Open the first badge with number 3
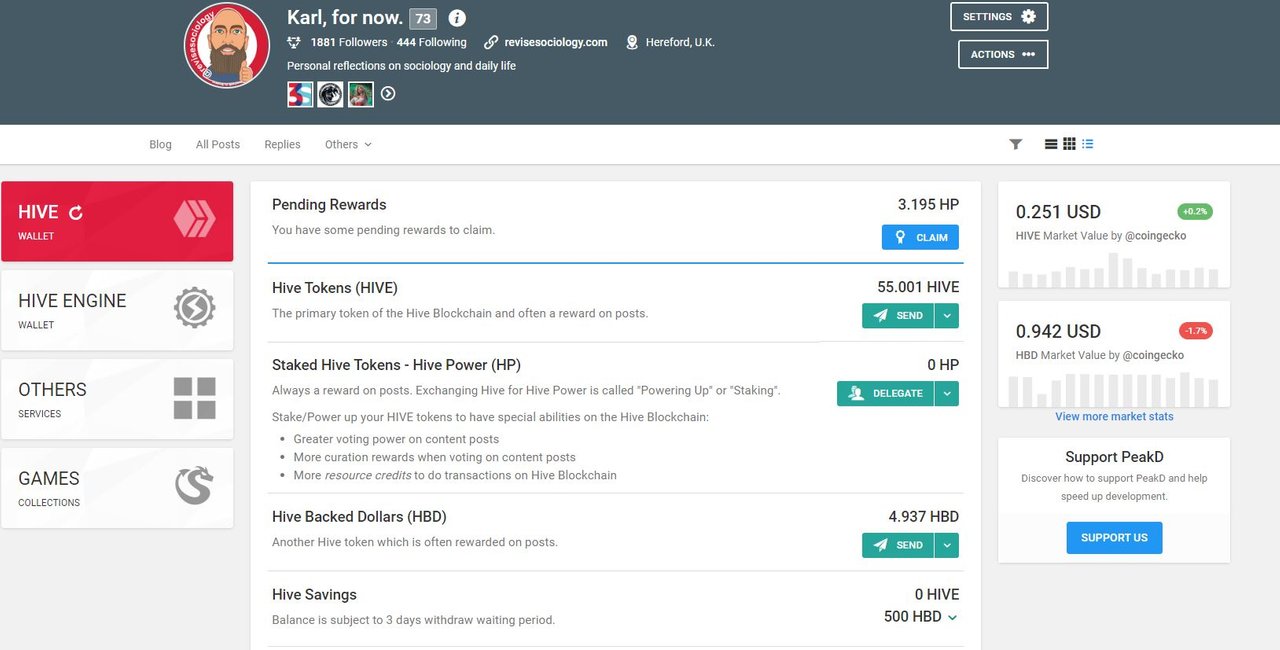The height and width of the screenshot is (650, 1280). [x=300, y=94]
